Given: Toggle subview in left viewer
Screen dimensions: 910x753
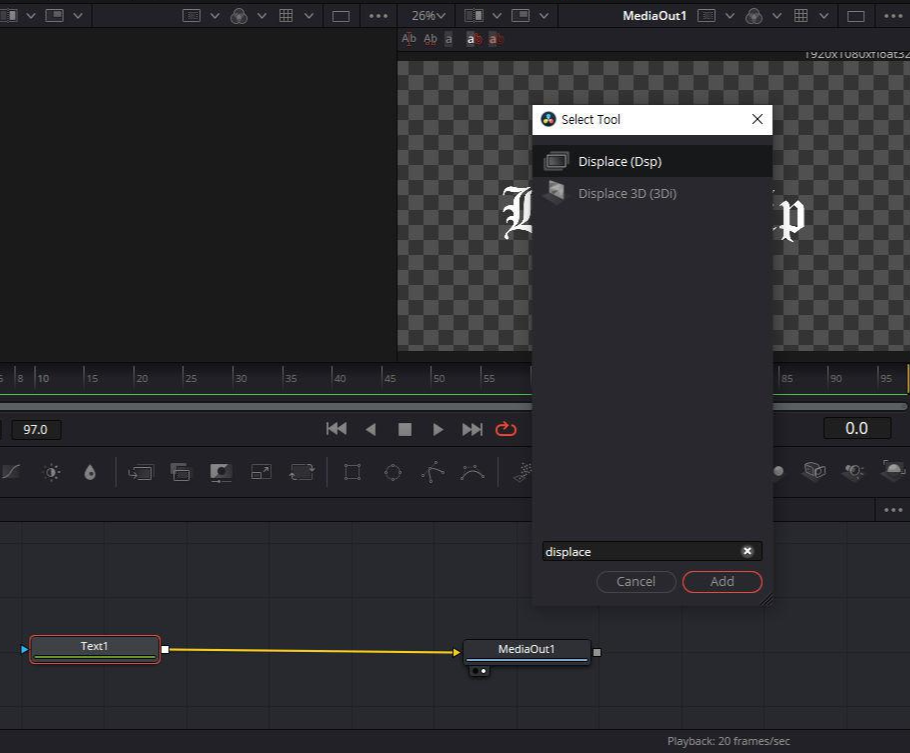Looking at the screenshot, I should tap(55, 16).
